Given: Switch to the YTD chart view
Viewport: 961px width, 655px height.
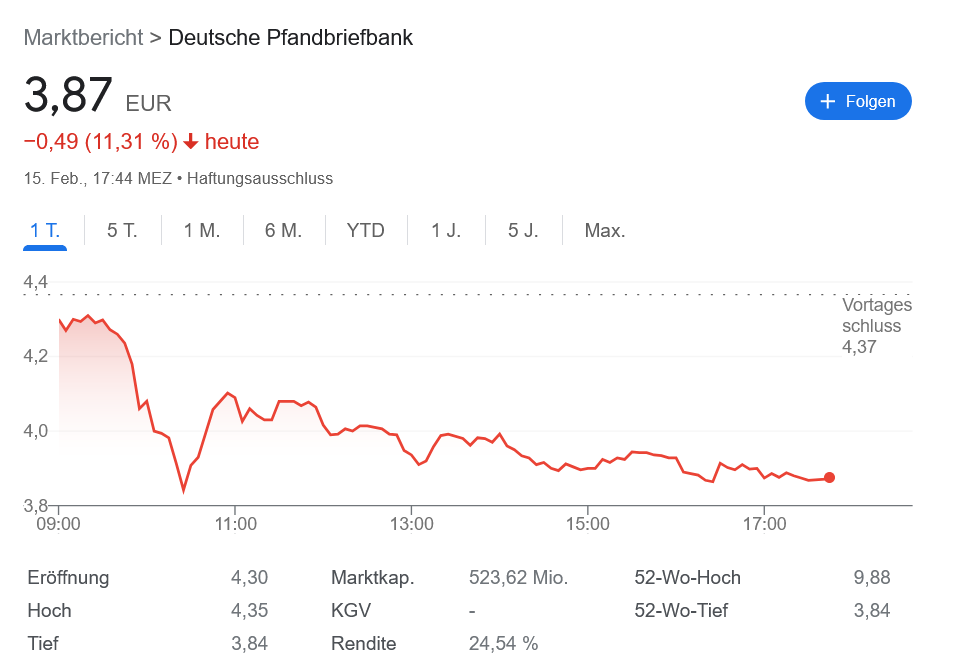Looking at the screenshot, I should pyautogui.click(x=365, y=231).
